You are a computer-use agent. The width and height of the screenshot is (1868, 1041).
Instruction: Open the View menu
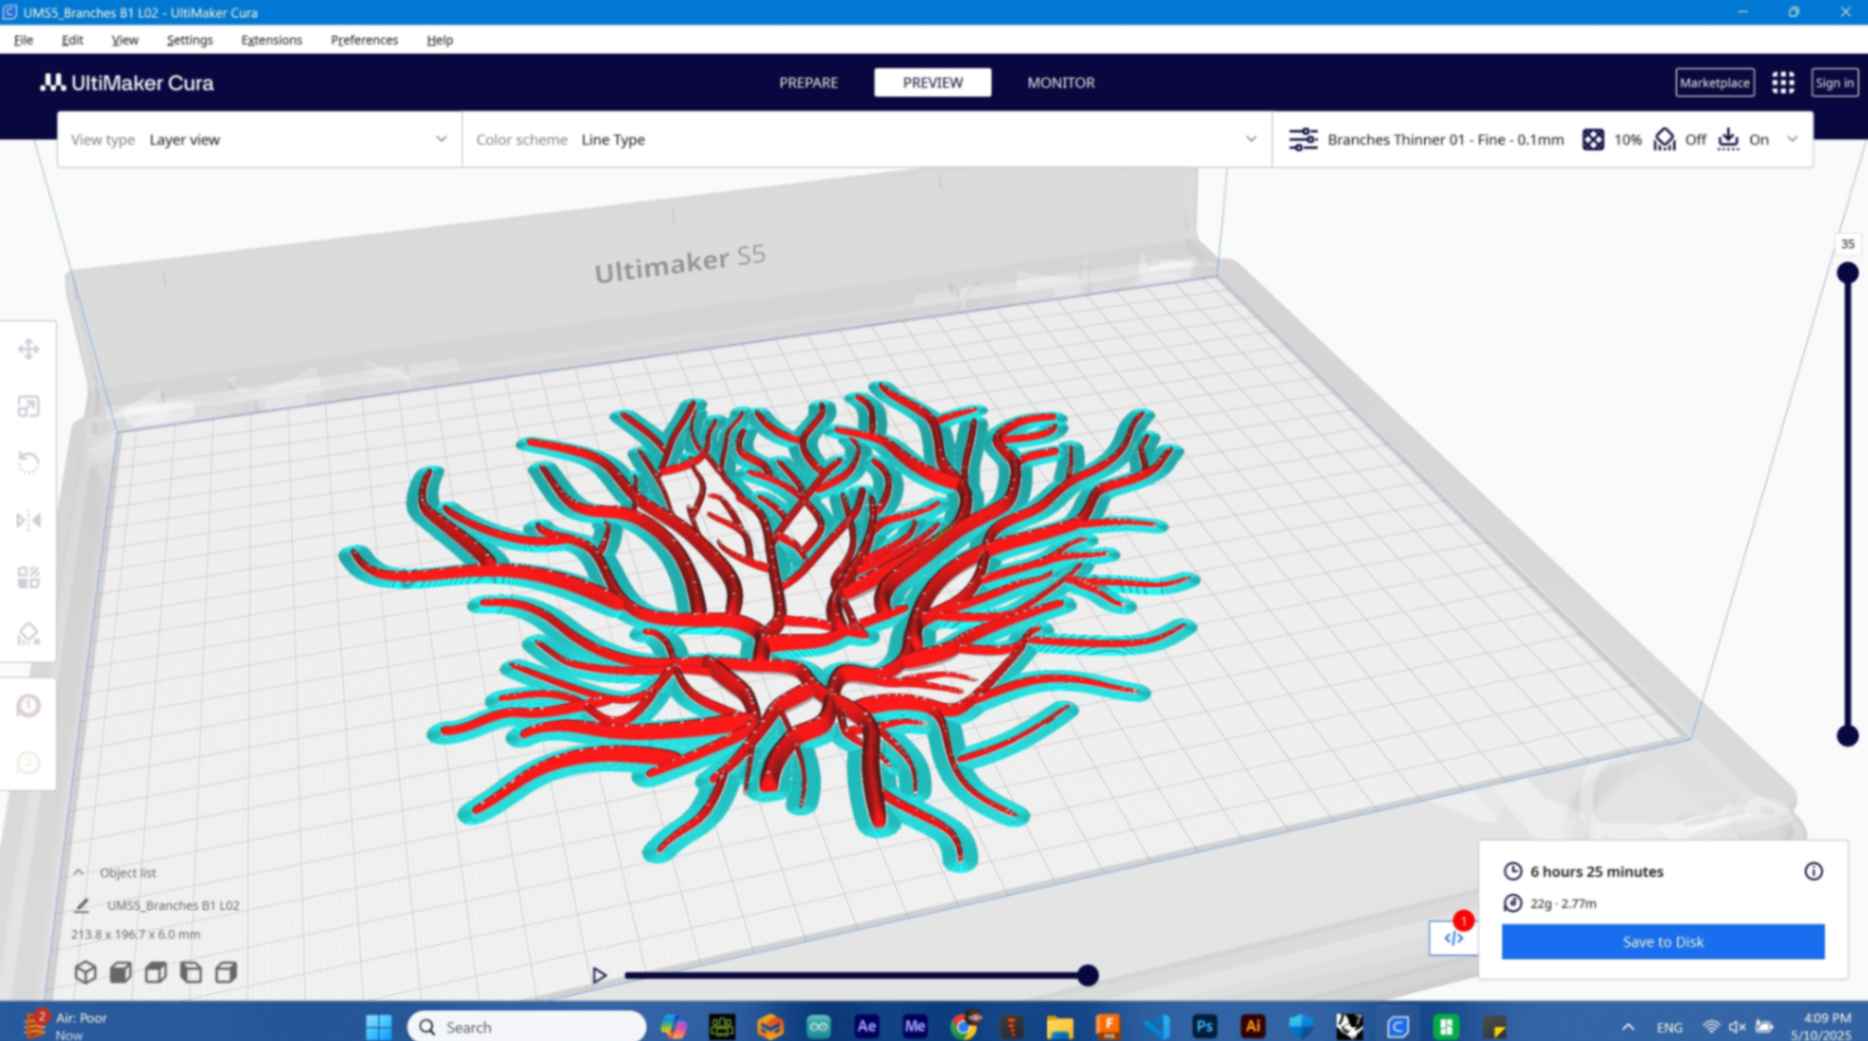click(124, 40)
